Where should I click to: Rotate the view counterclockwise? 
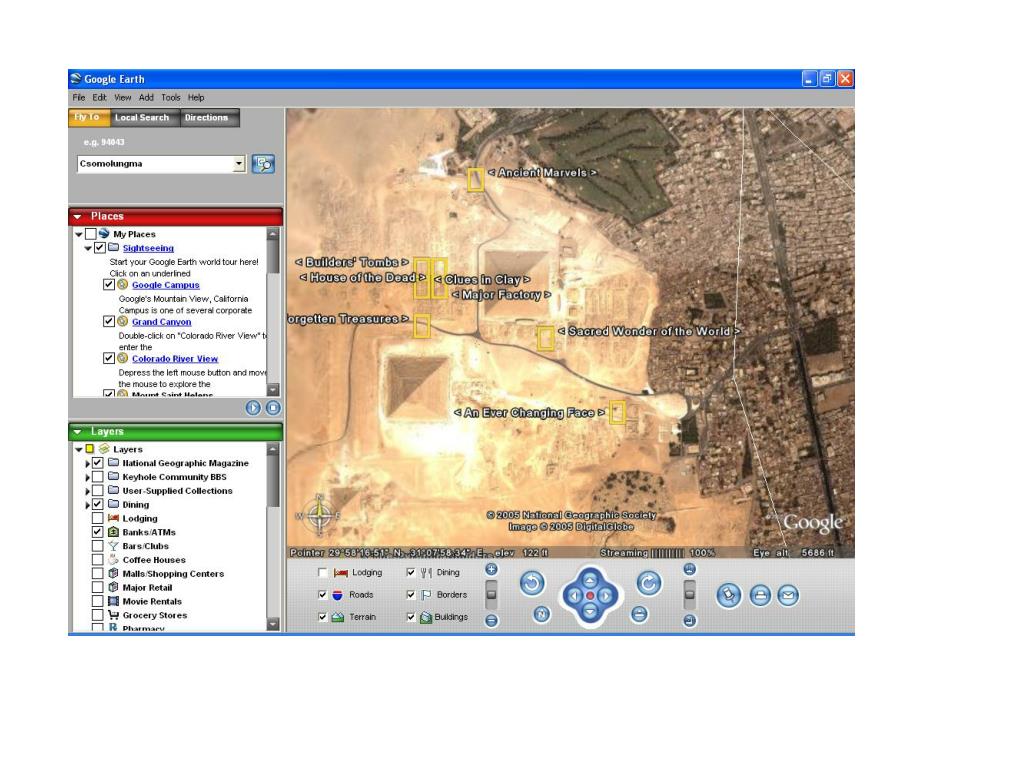point(532,583)
